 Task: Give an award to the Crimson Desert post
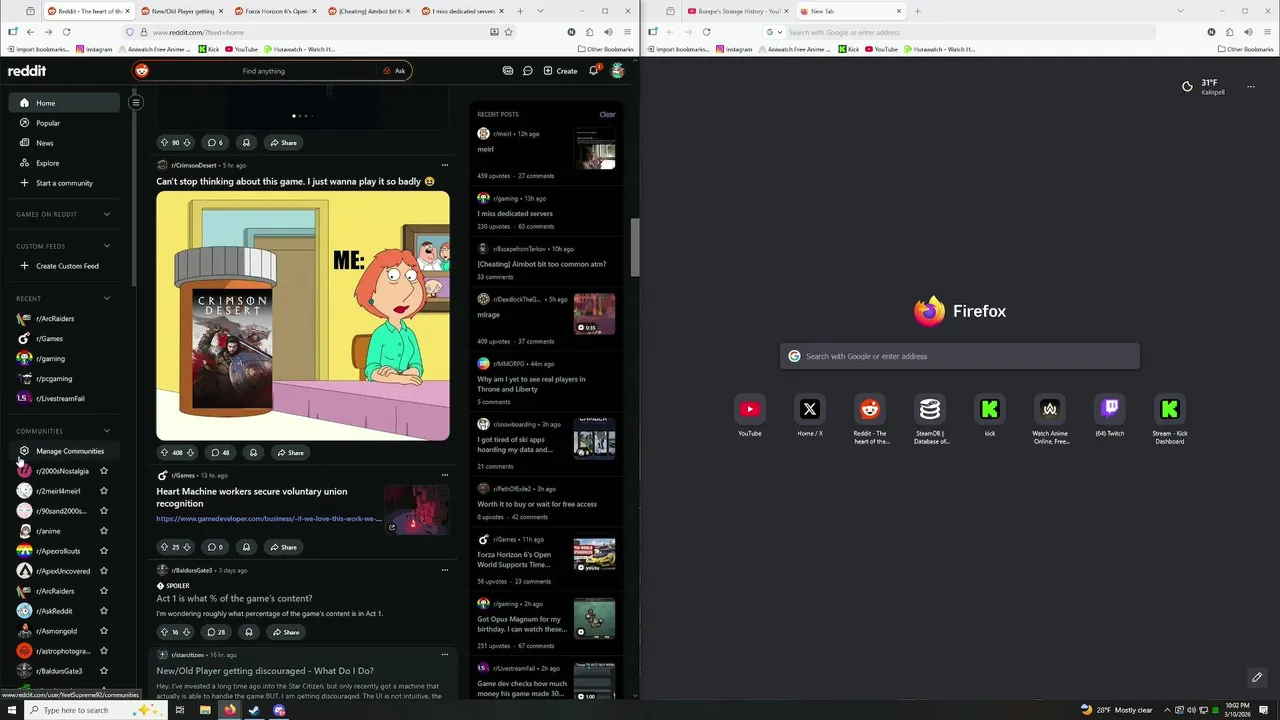click(253, 453)
